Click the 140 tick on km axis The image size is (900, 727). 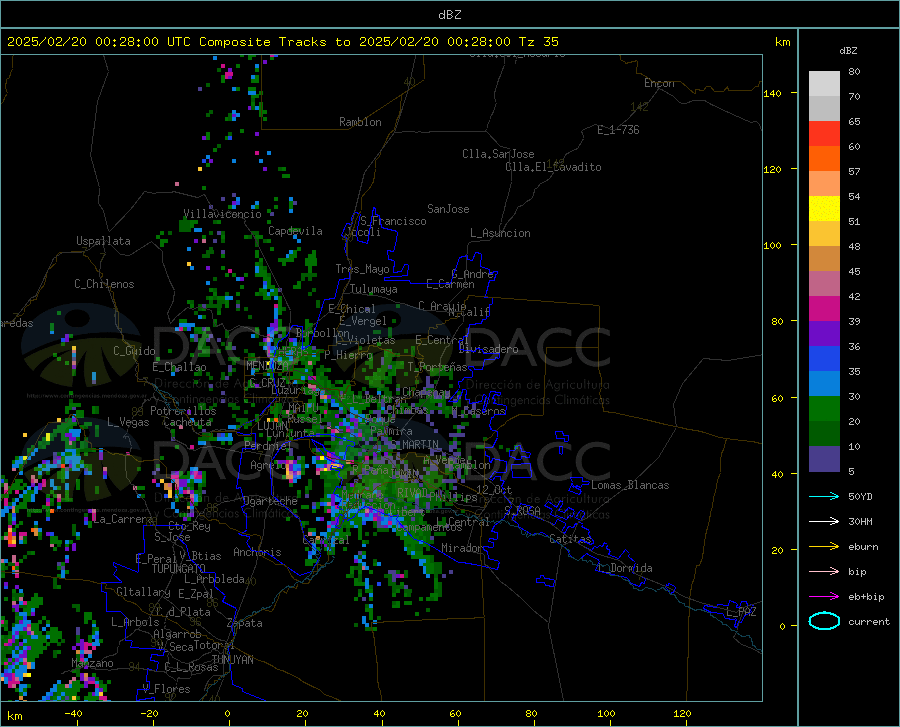(772, 93)
